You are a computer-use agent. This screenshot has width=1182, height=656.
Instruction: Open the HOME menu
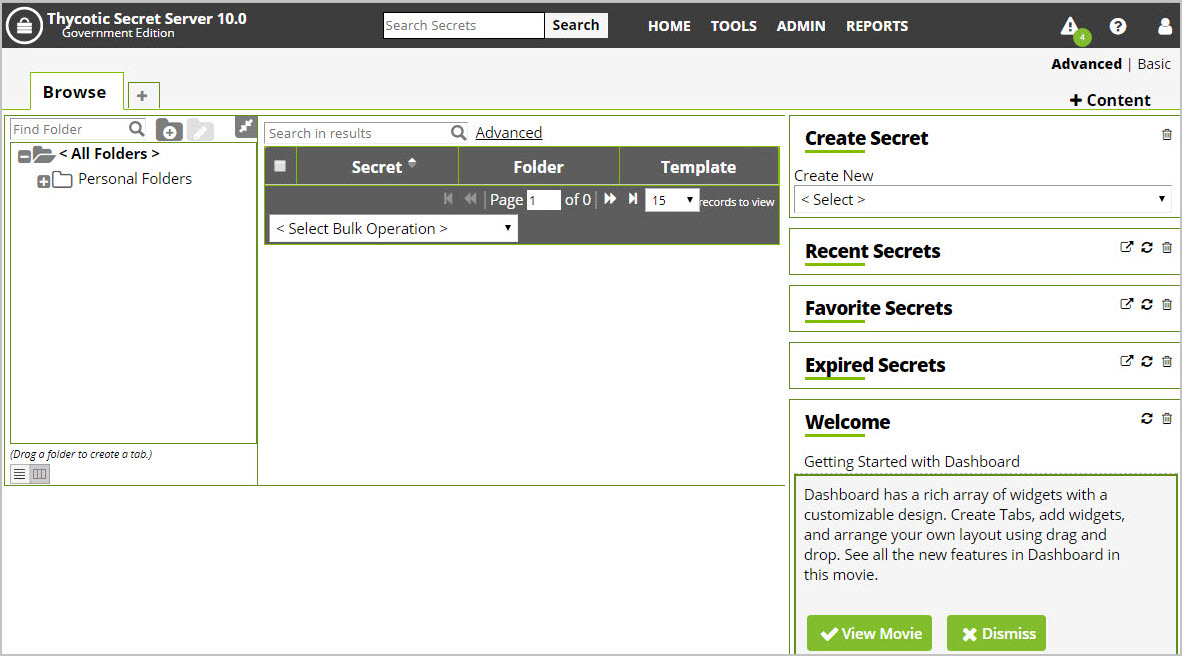click(x=669, y=26)
